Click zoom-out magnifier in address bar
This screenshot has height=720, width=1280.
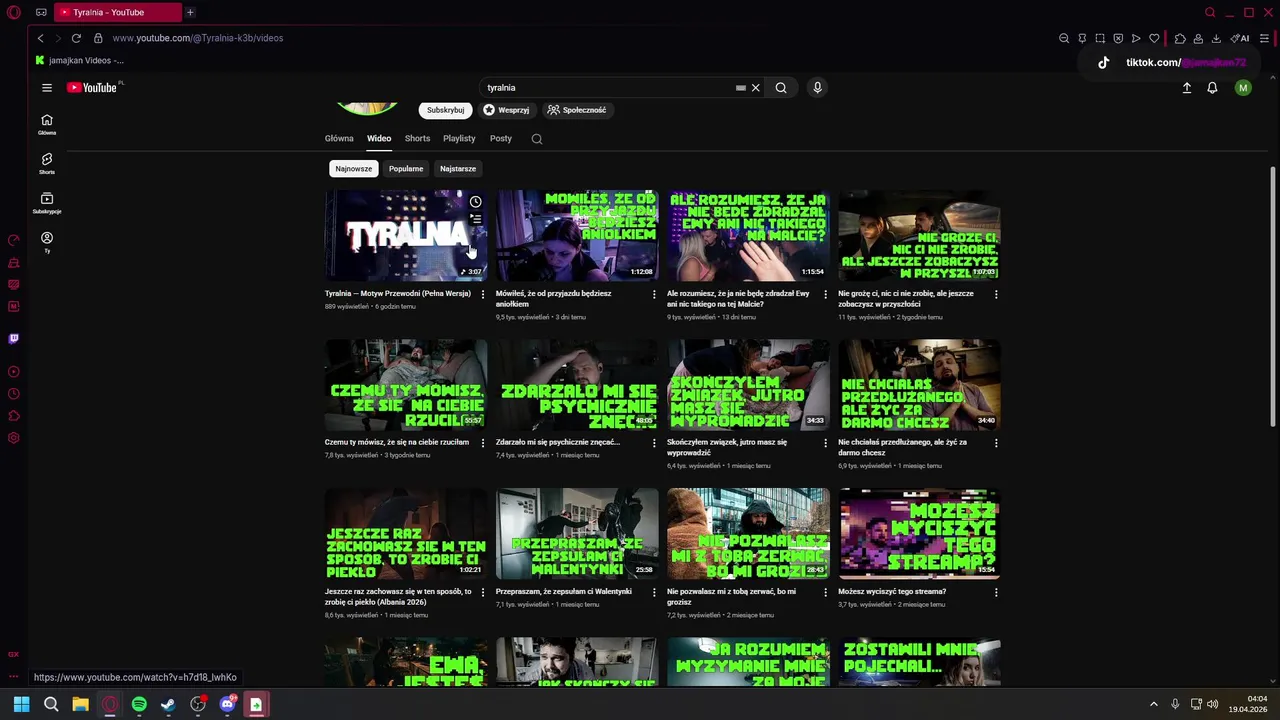[x=1064, y=38]
